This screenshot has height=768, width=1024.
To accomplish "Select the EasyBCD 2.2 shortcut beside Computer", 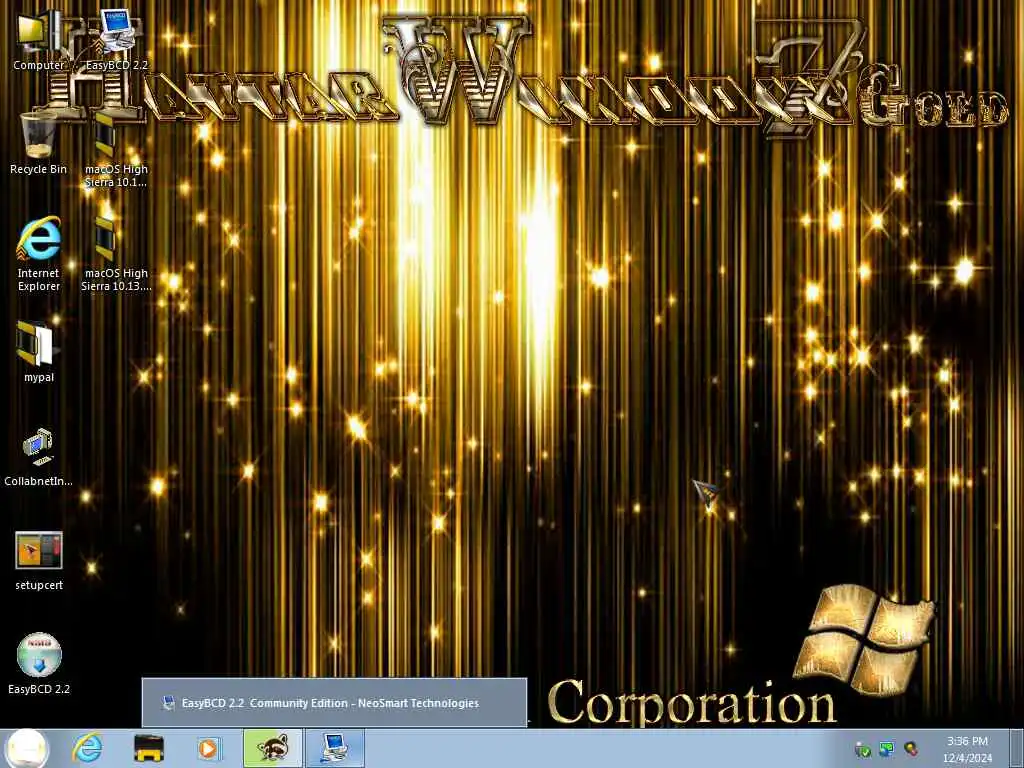I will coord(116,39).
